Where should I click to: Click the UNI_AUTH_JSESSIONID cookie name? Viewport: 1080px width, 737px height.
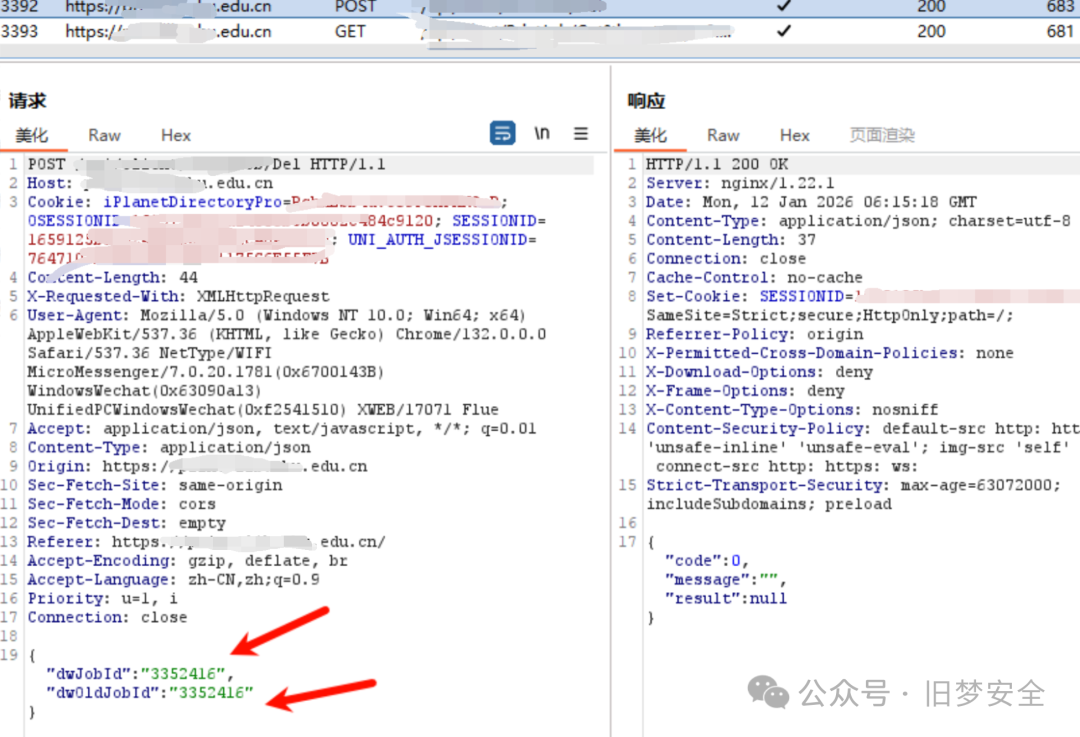(437, 240)
